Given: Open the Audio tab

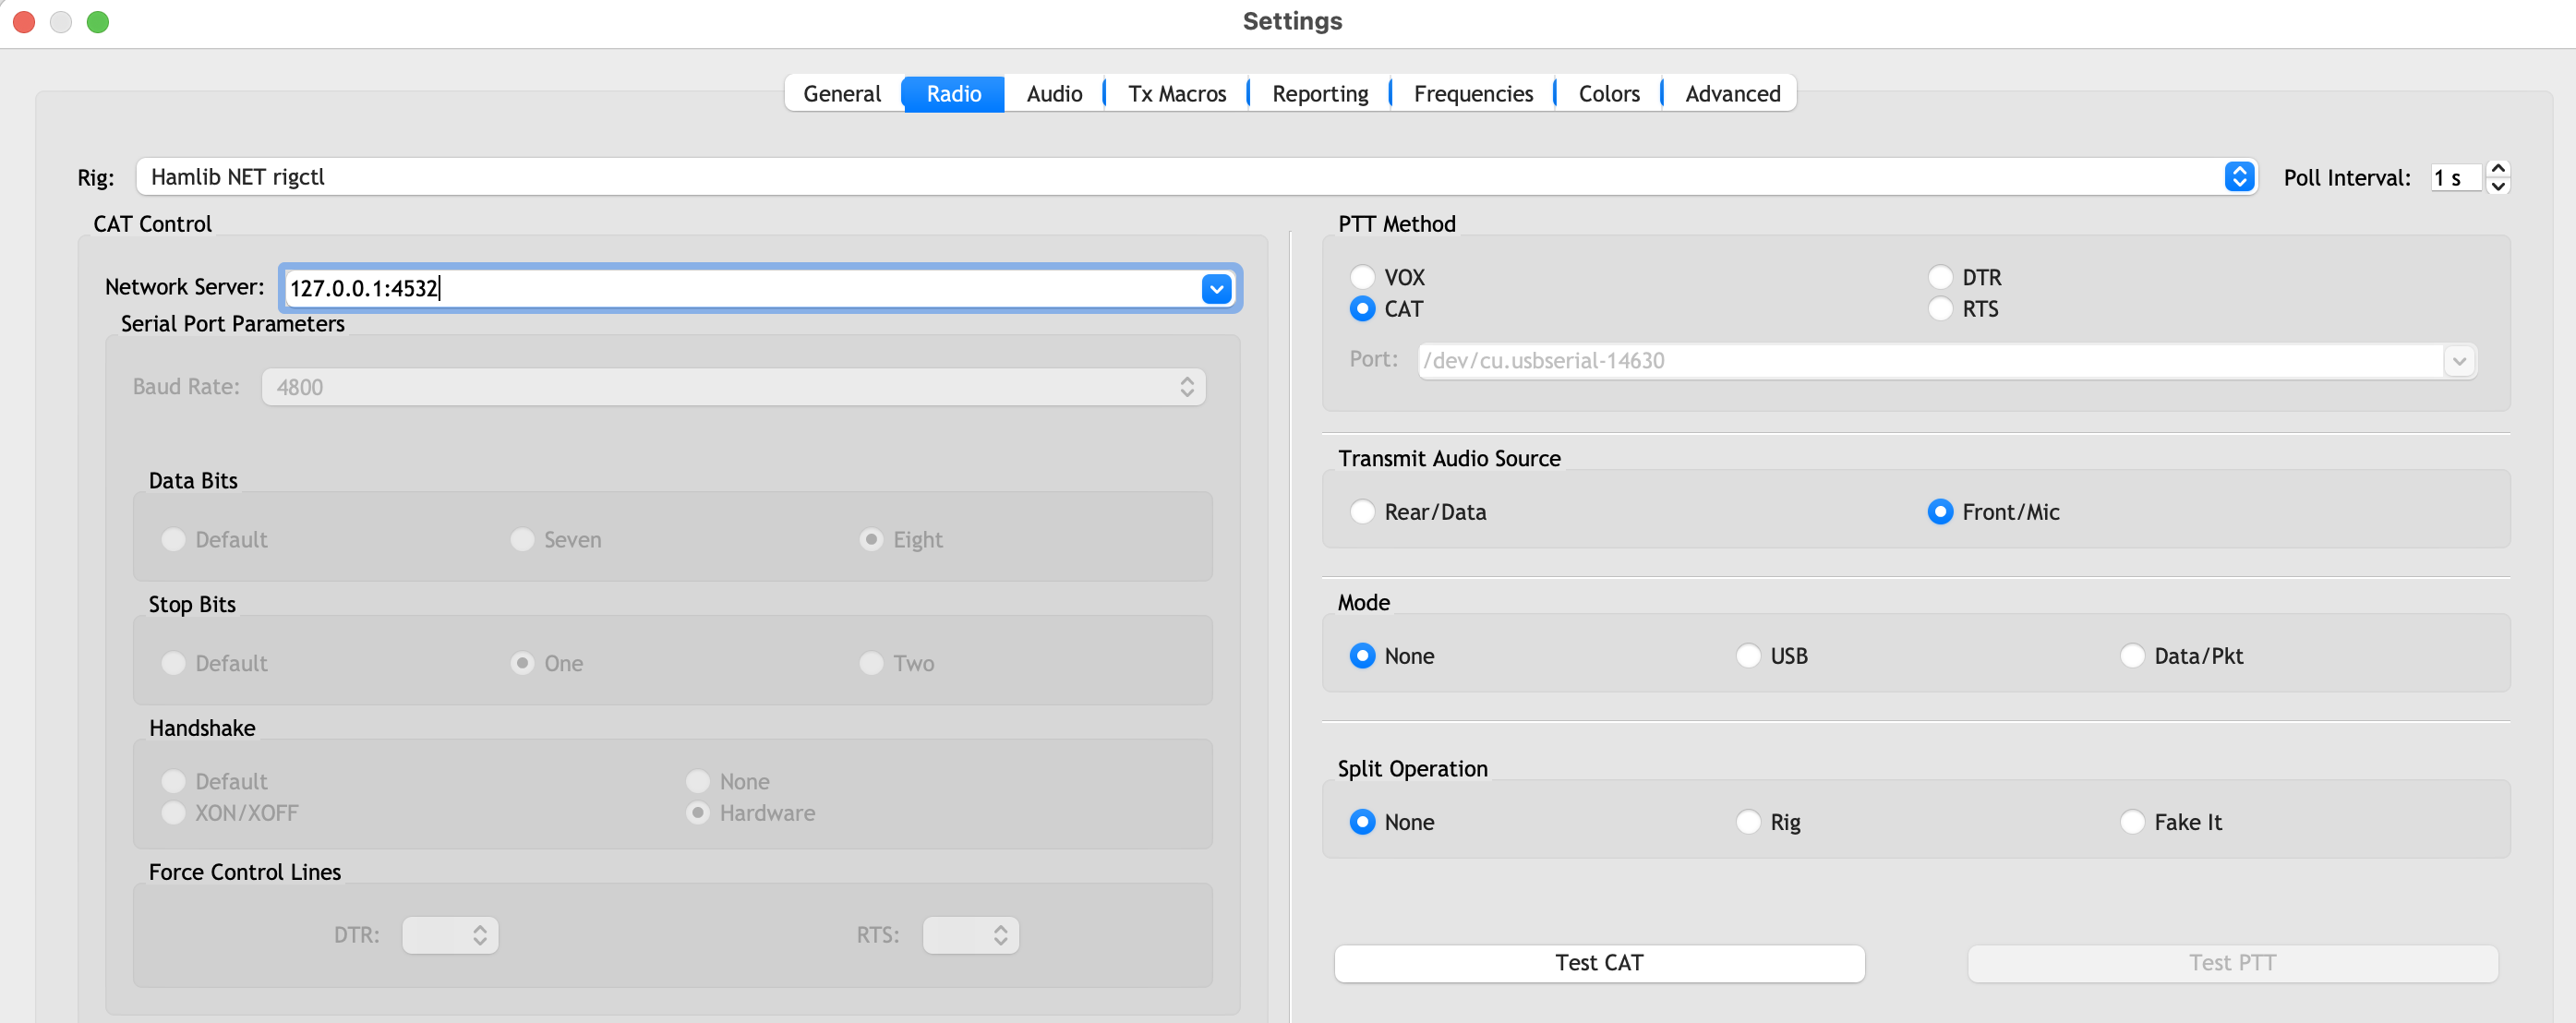Looking at the screenshot, I should [1054, 94].
